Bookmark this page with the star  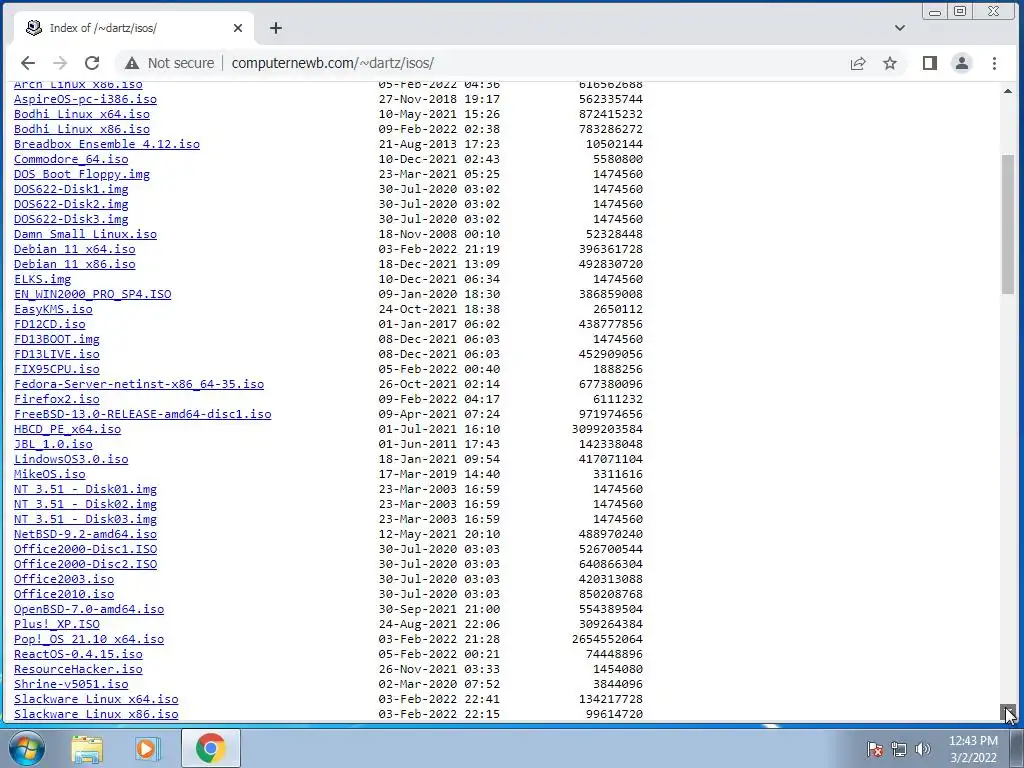[x=889, y=63]
